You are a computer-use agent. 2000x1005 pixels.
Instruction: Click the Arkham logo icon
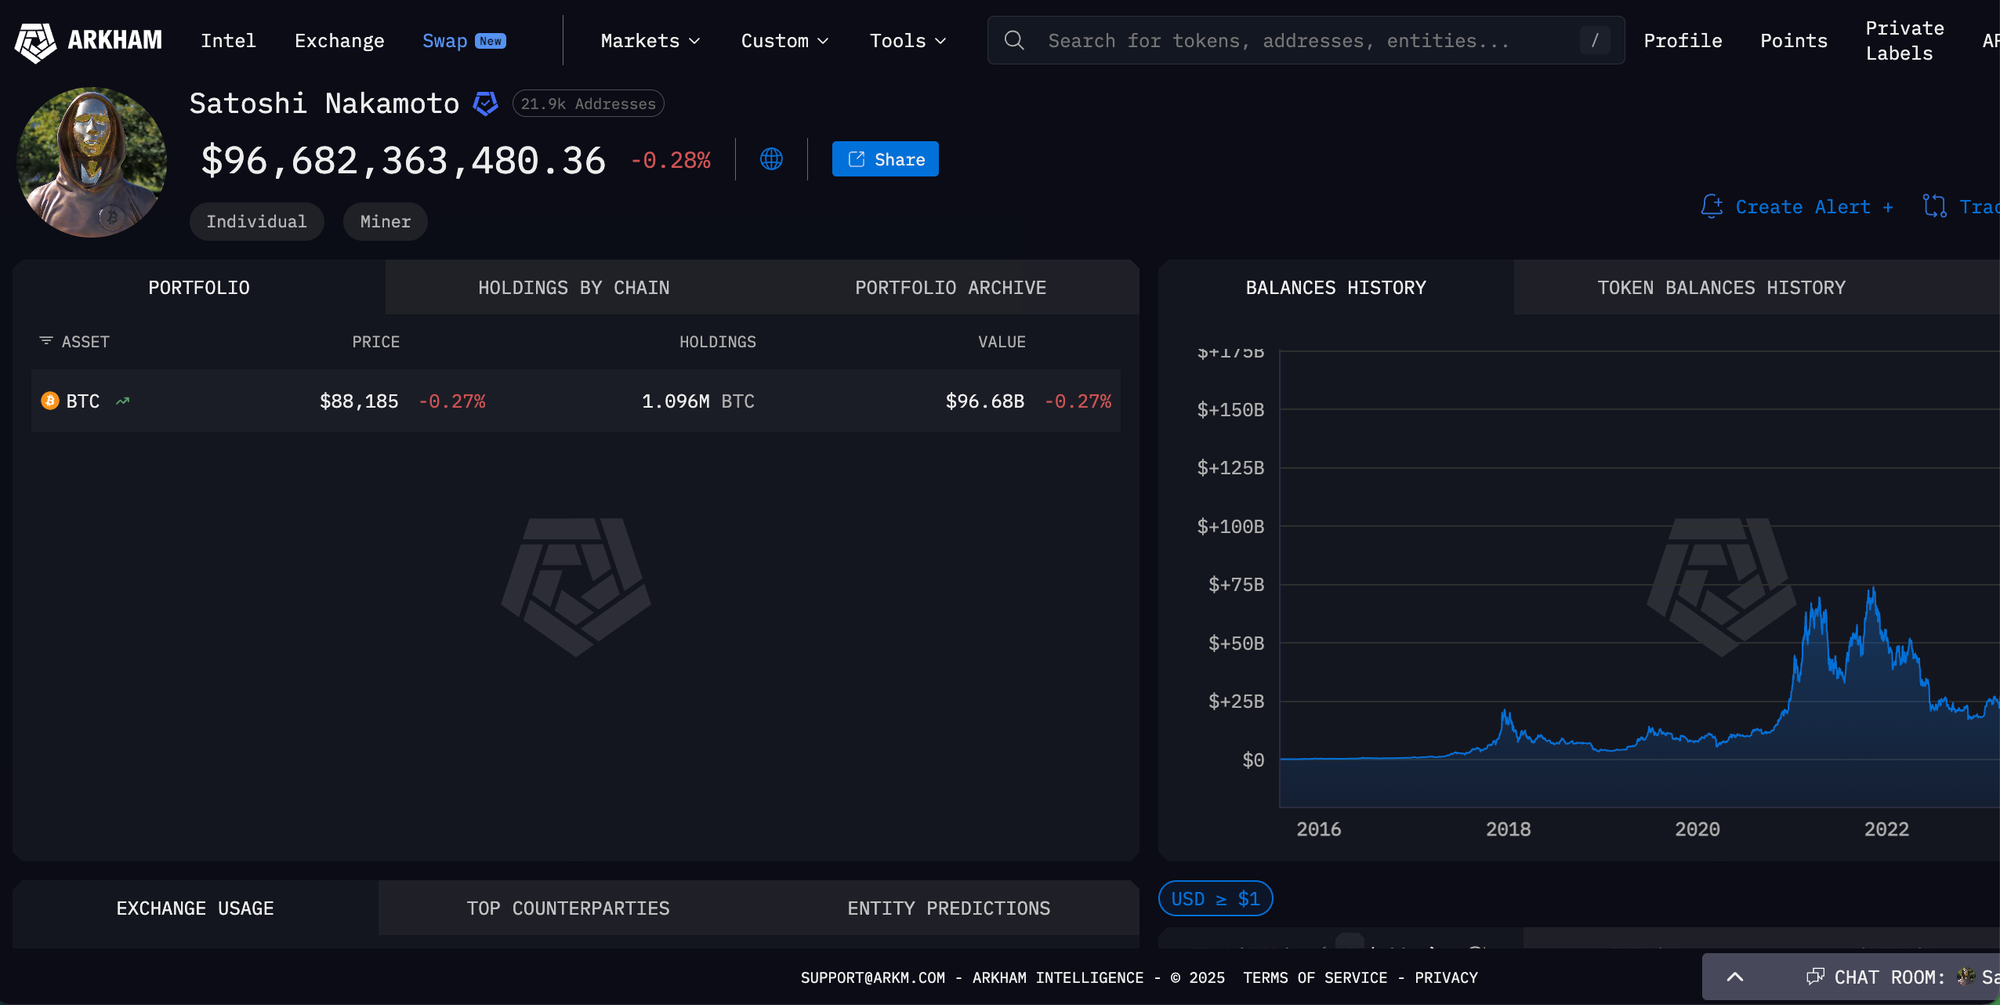[x=36, y=41]
